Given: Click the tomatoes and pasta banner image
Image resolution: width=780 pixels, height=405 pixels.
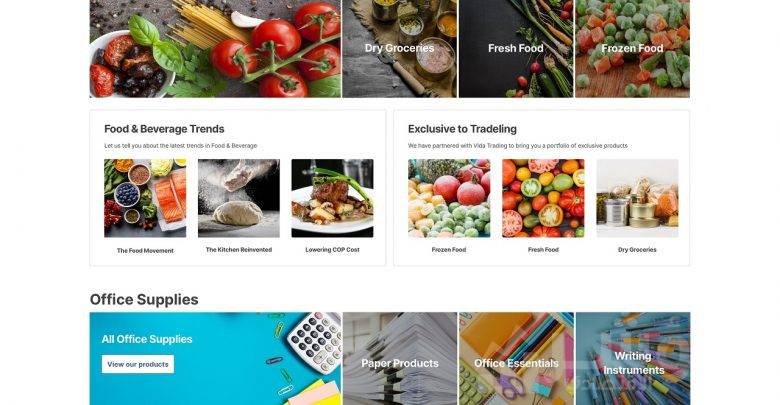Looking at the screenshot, I should point(215,48).
